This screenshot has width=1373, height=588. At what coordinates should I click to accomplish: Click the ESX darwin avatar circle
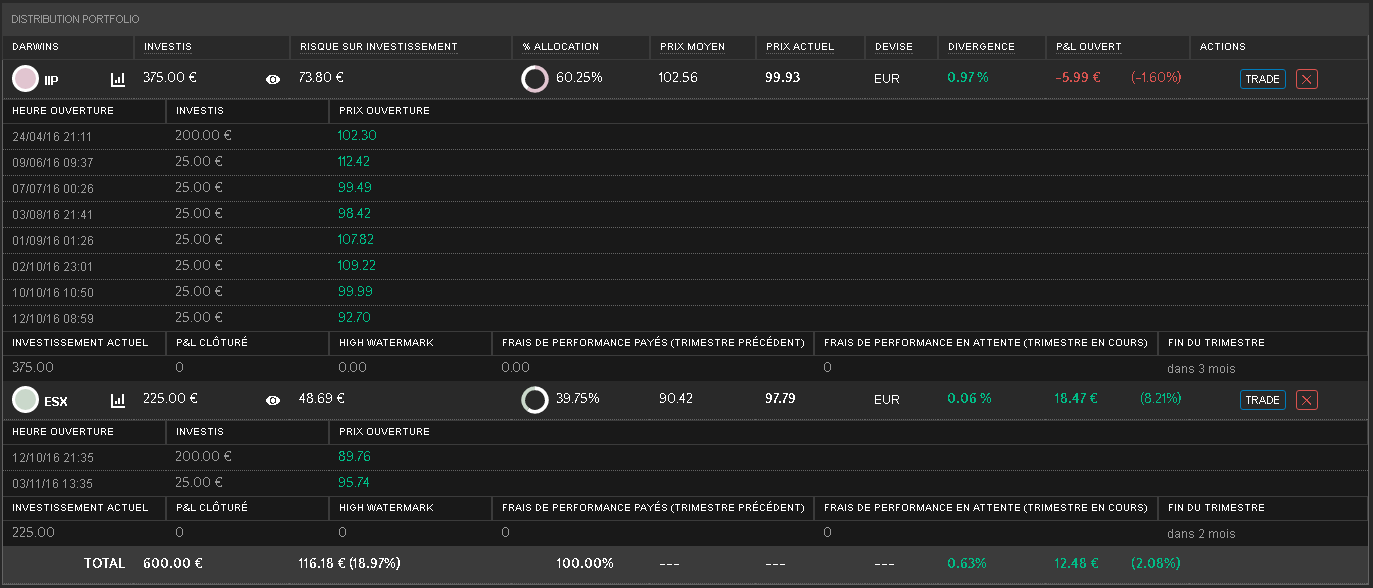[x=25, y=400]
